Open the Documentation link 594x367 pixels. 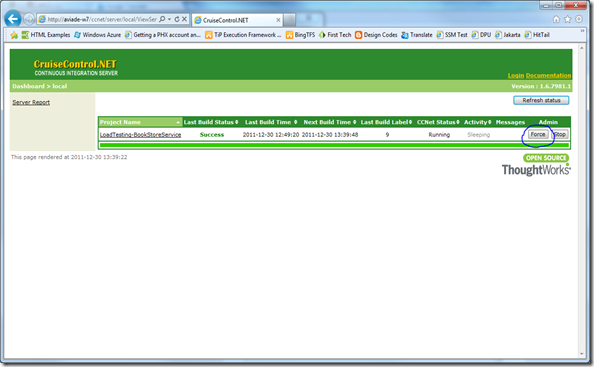pyautogui.click(x=548, y=75)
